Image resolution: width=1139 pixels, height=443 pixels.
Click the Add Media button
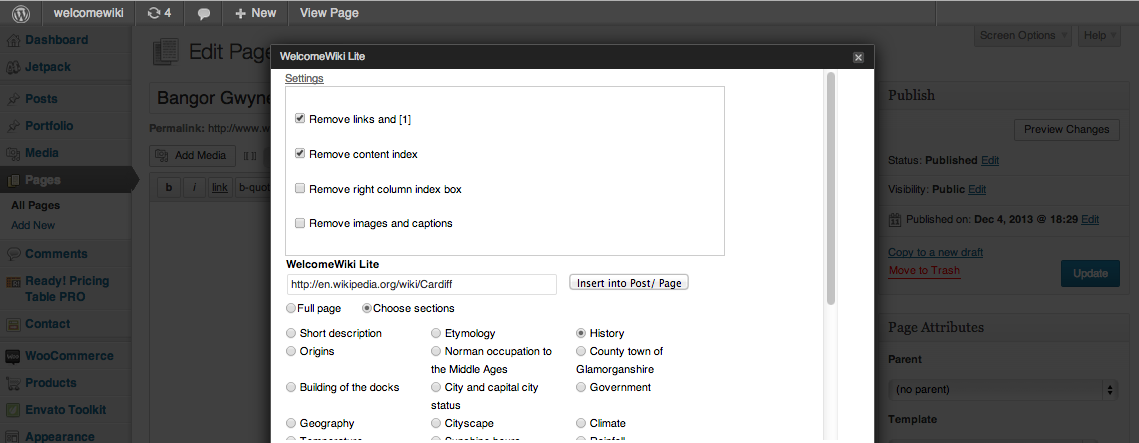[x=192, y=155]
